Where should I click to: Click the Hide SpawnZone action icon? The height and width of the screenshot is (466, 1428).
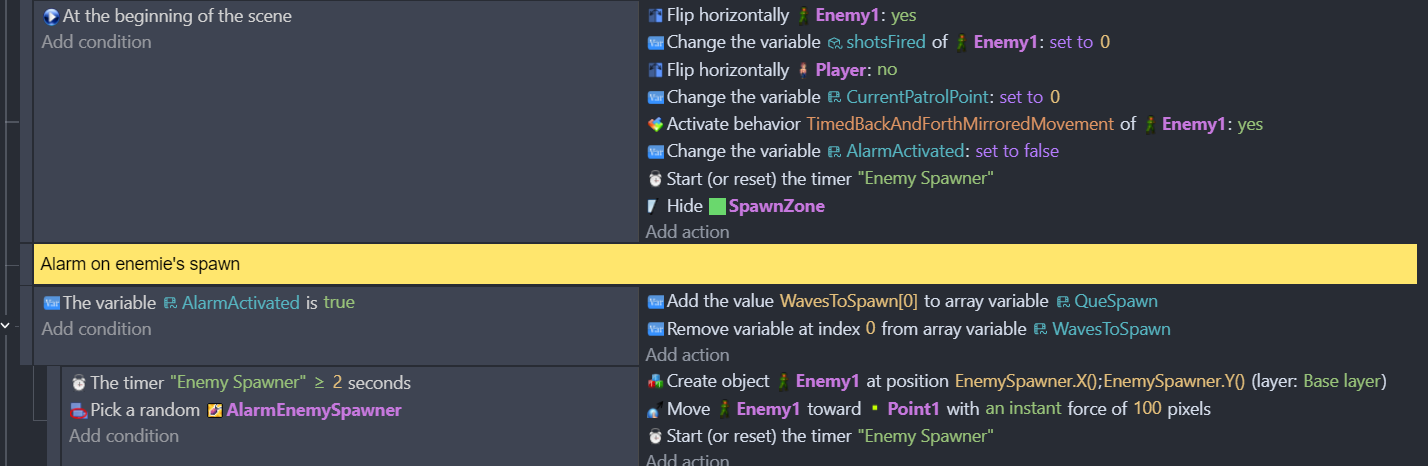pos(655,206)
